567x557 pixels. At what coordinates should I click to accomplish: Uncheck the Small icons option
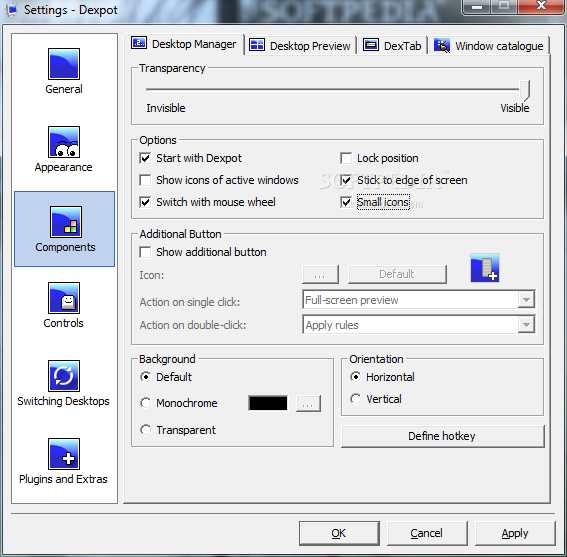tap(346, 202)
